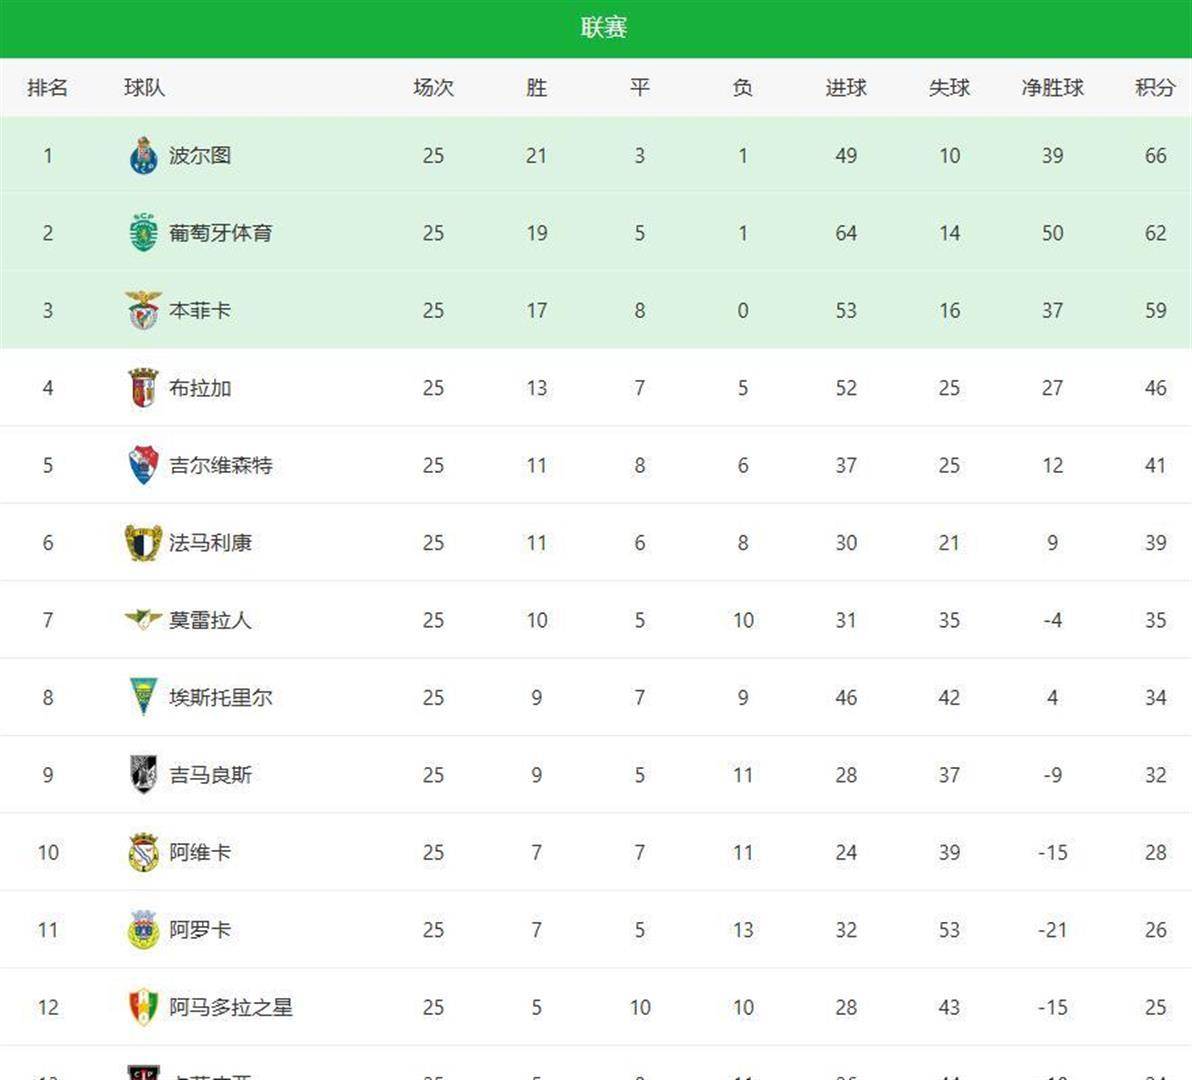Screen dimensions: 1192x1080
Task: Open the 波尔图 team name link
Action: click(200, 156)
